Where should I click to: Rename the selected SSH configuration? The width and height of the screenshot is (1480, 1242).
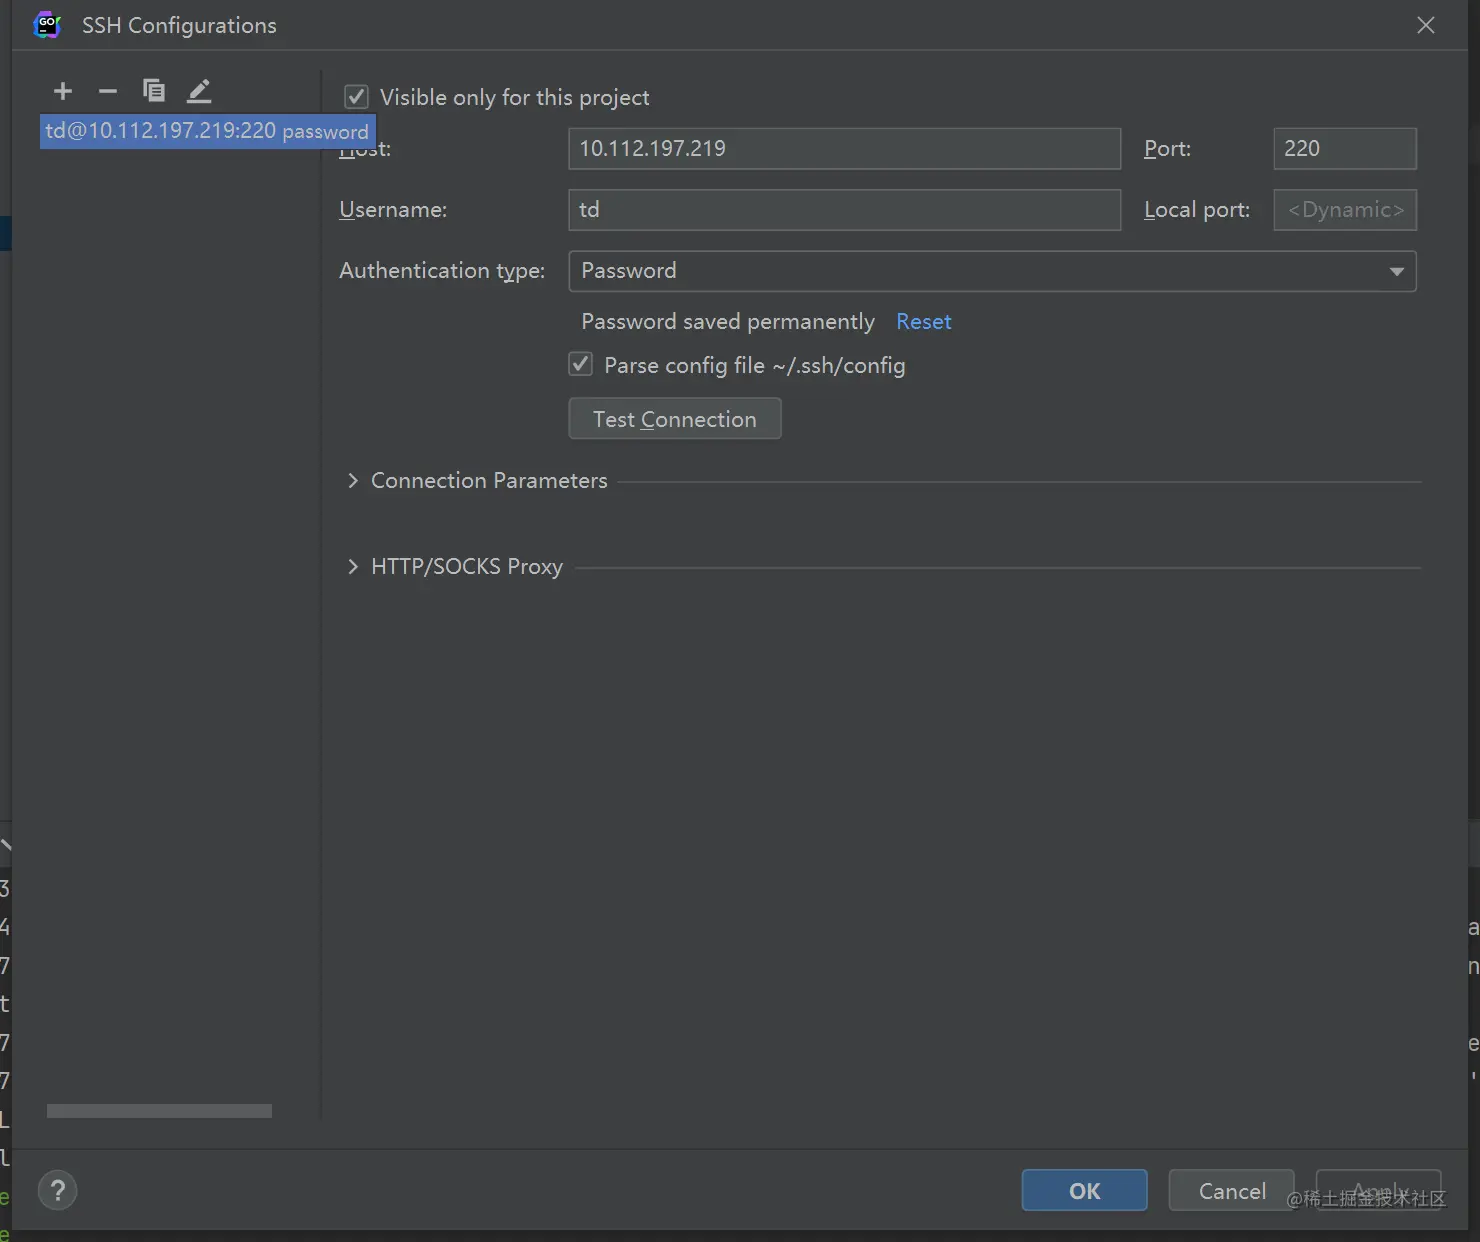click(x=199, y=91)
